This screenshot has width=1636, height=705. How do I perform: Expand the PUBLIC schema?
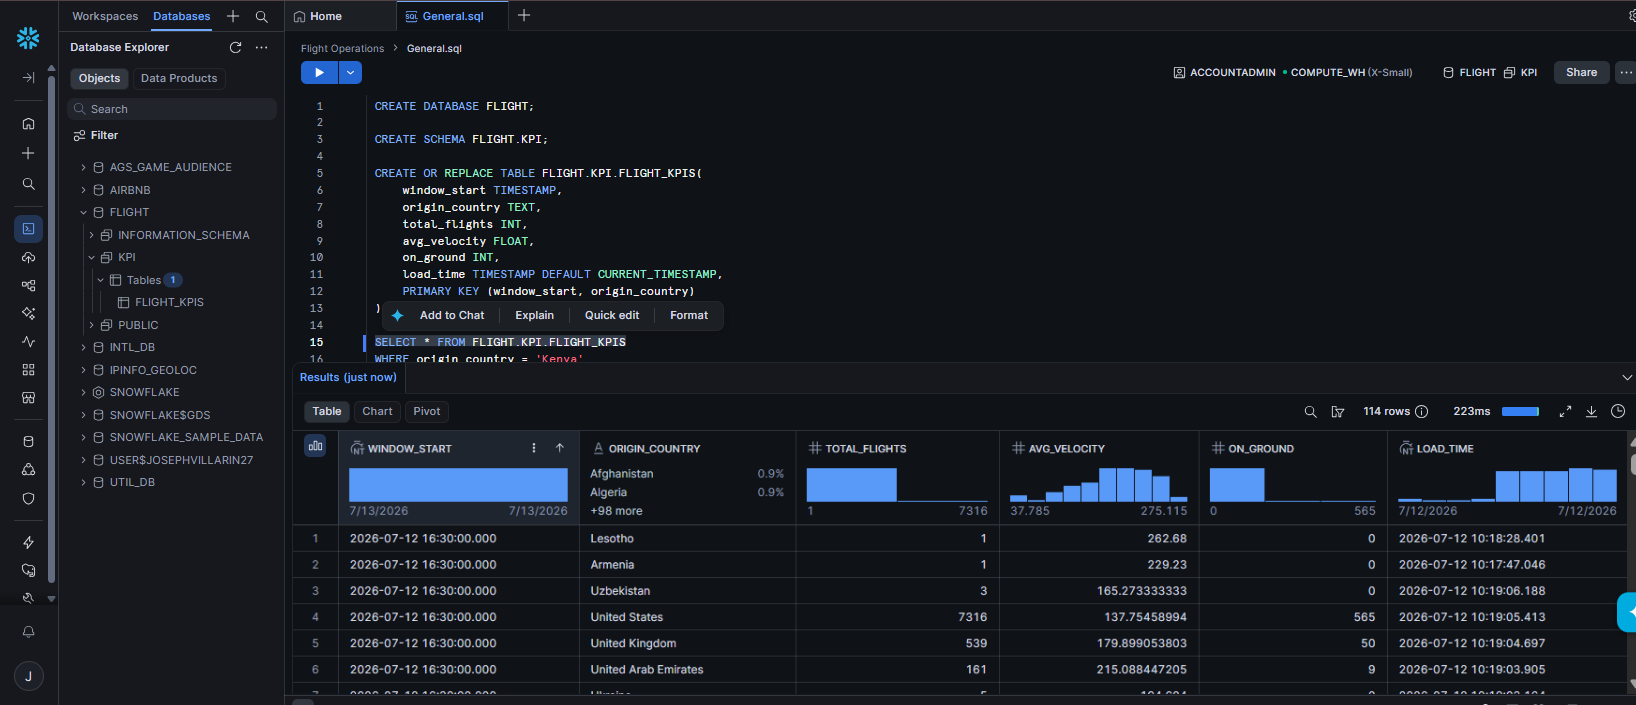pos(92,325)
